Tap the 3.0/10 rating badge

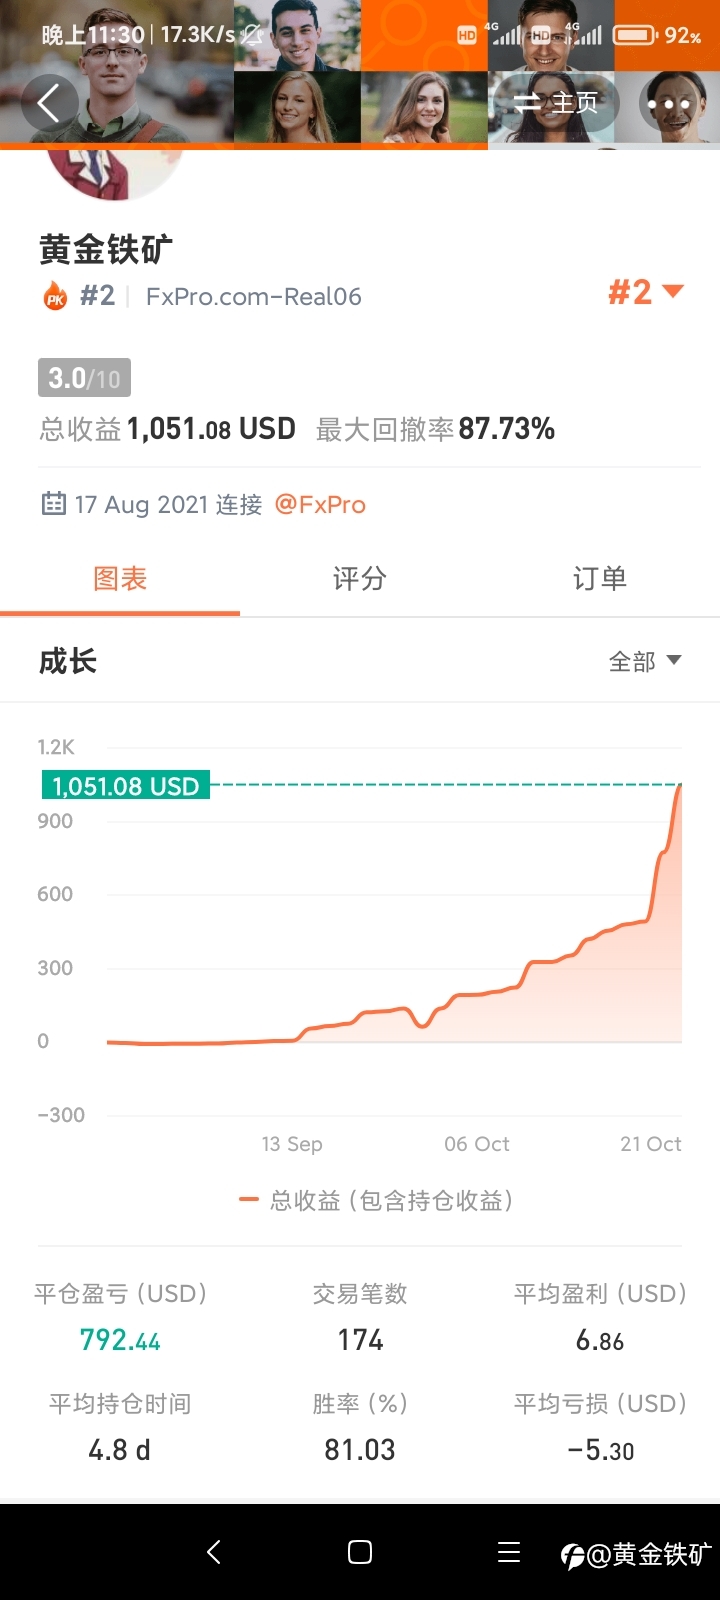click(x=84, y=378)
